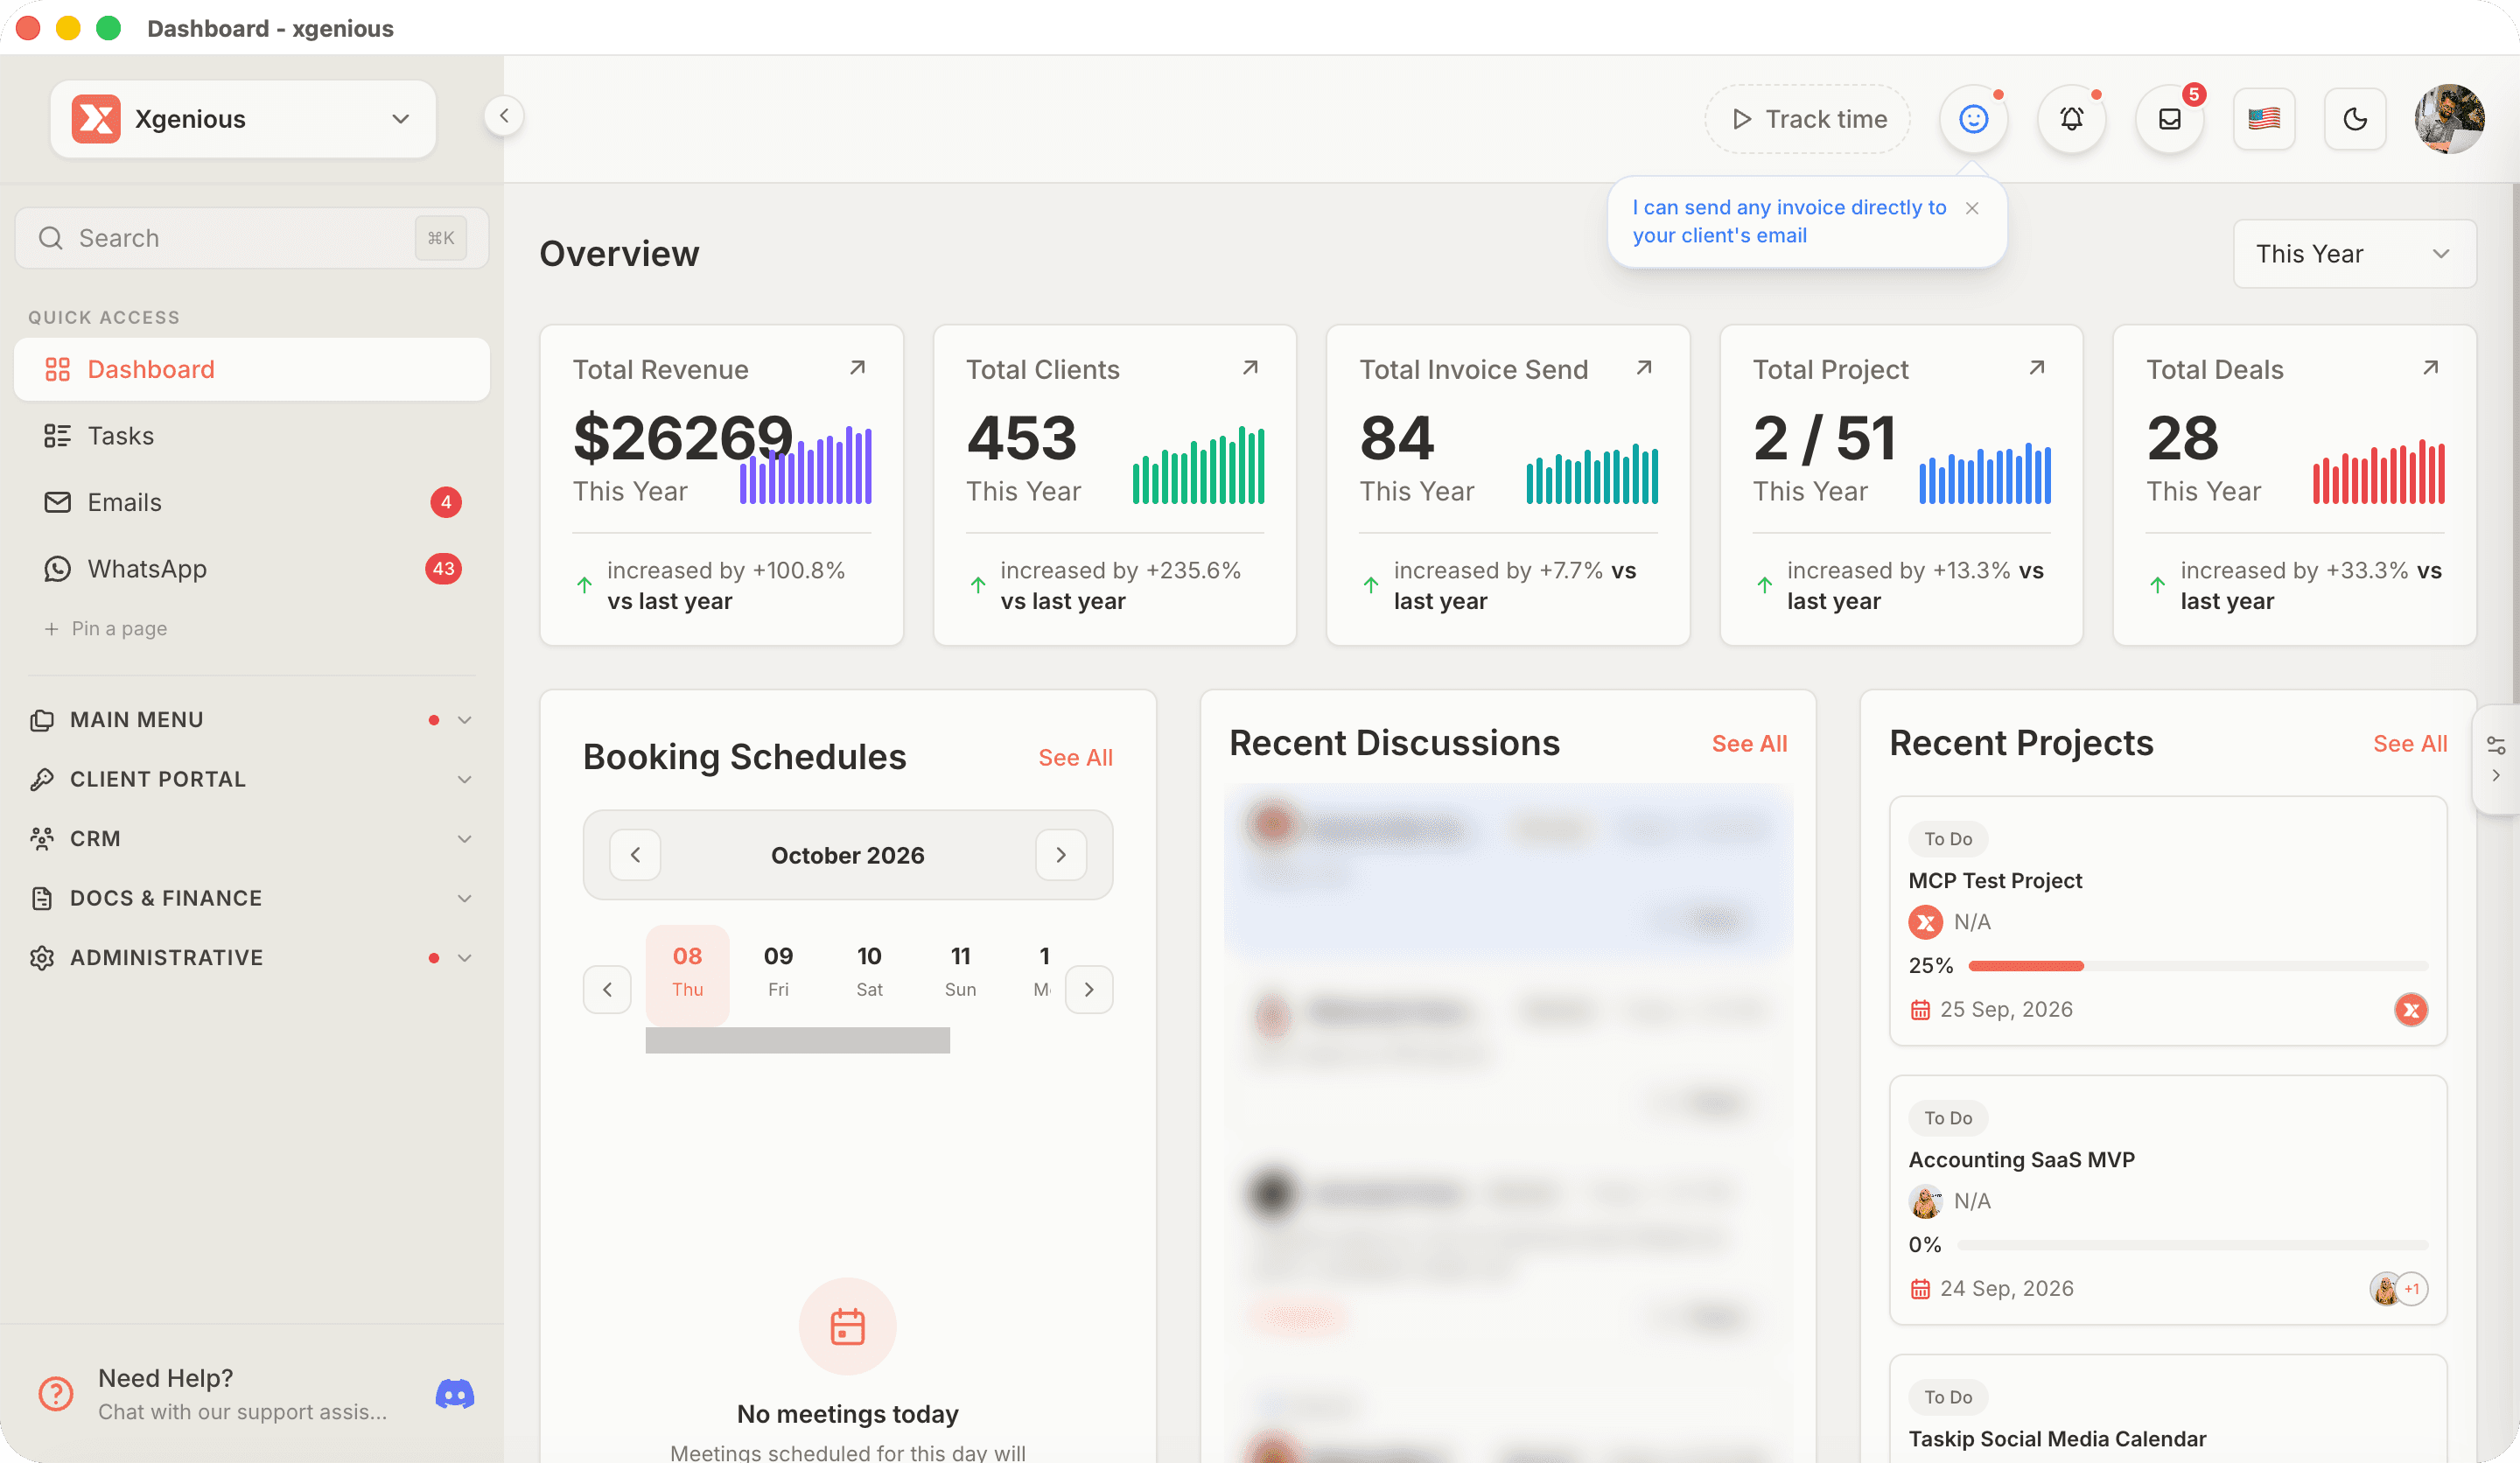
Task: Click the Client Portal key icon
Action: point(42,779)
